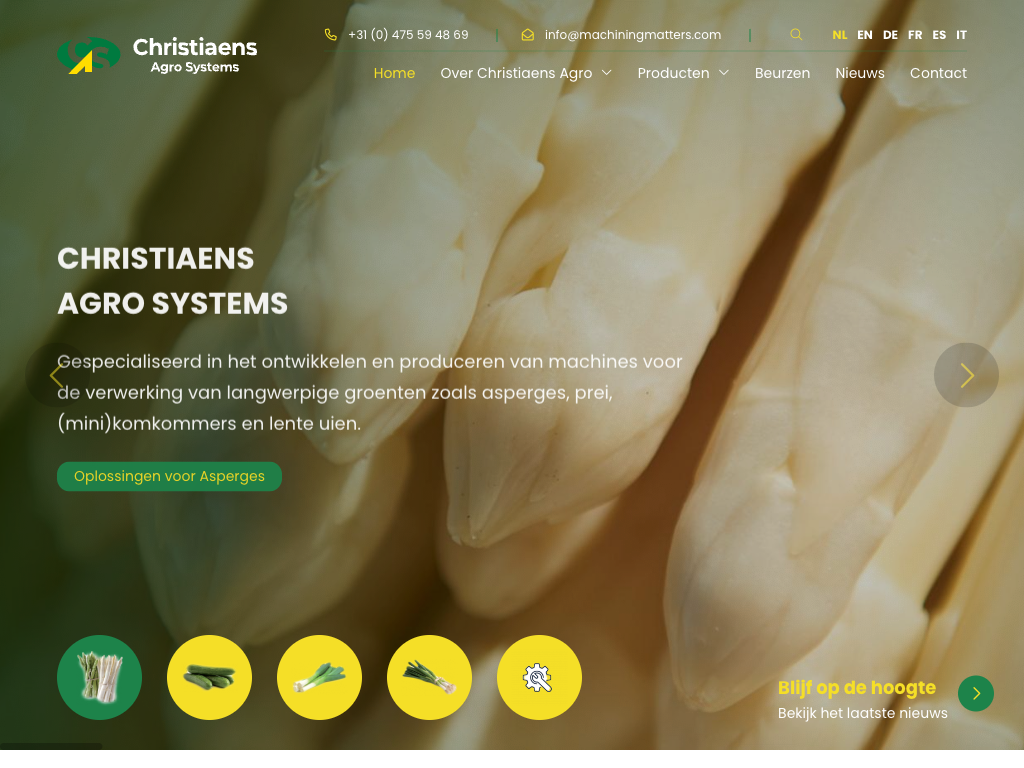Click Oplossingen voor Asperges button
Viewport: 1024px width, 768px height.
point(169,476)
